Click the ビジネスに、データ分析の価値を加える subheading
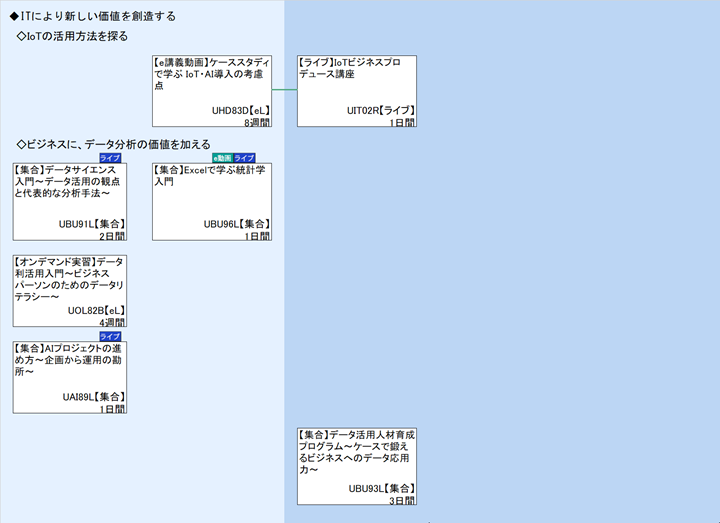 coord(114,144)
